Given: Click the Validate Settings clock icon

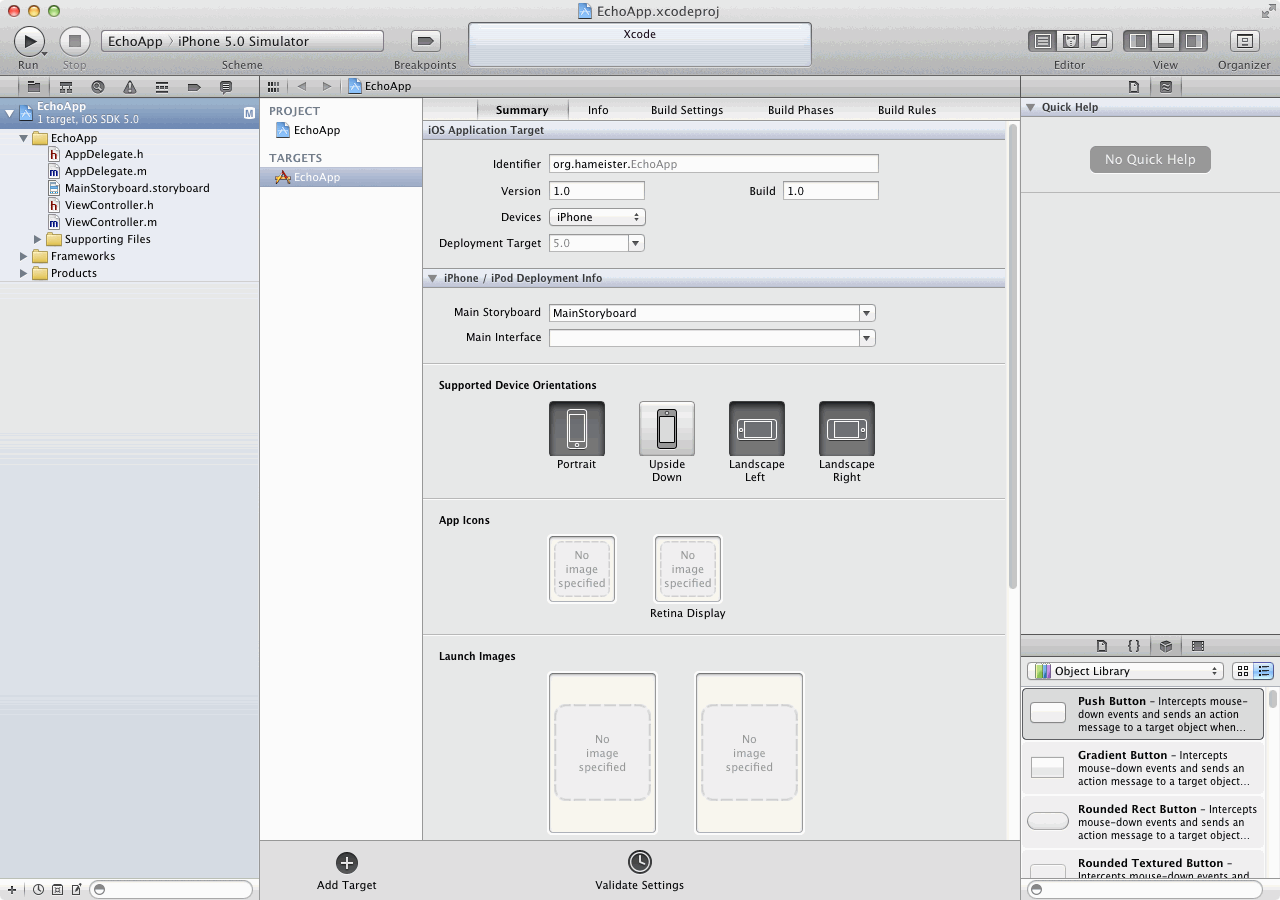Looking at the screenshot, I should [639, 862].
